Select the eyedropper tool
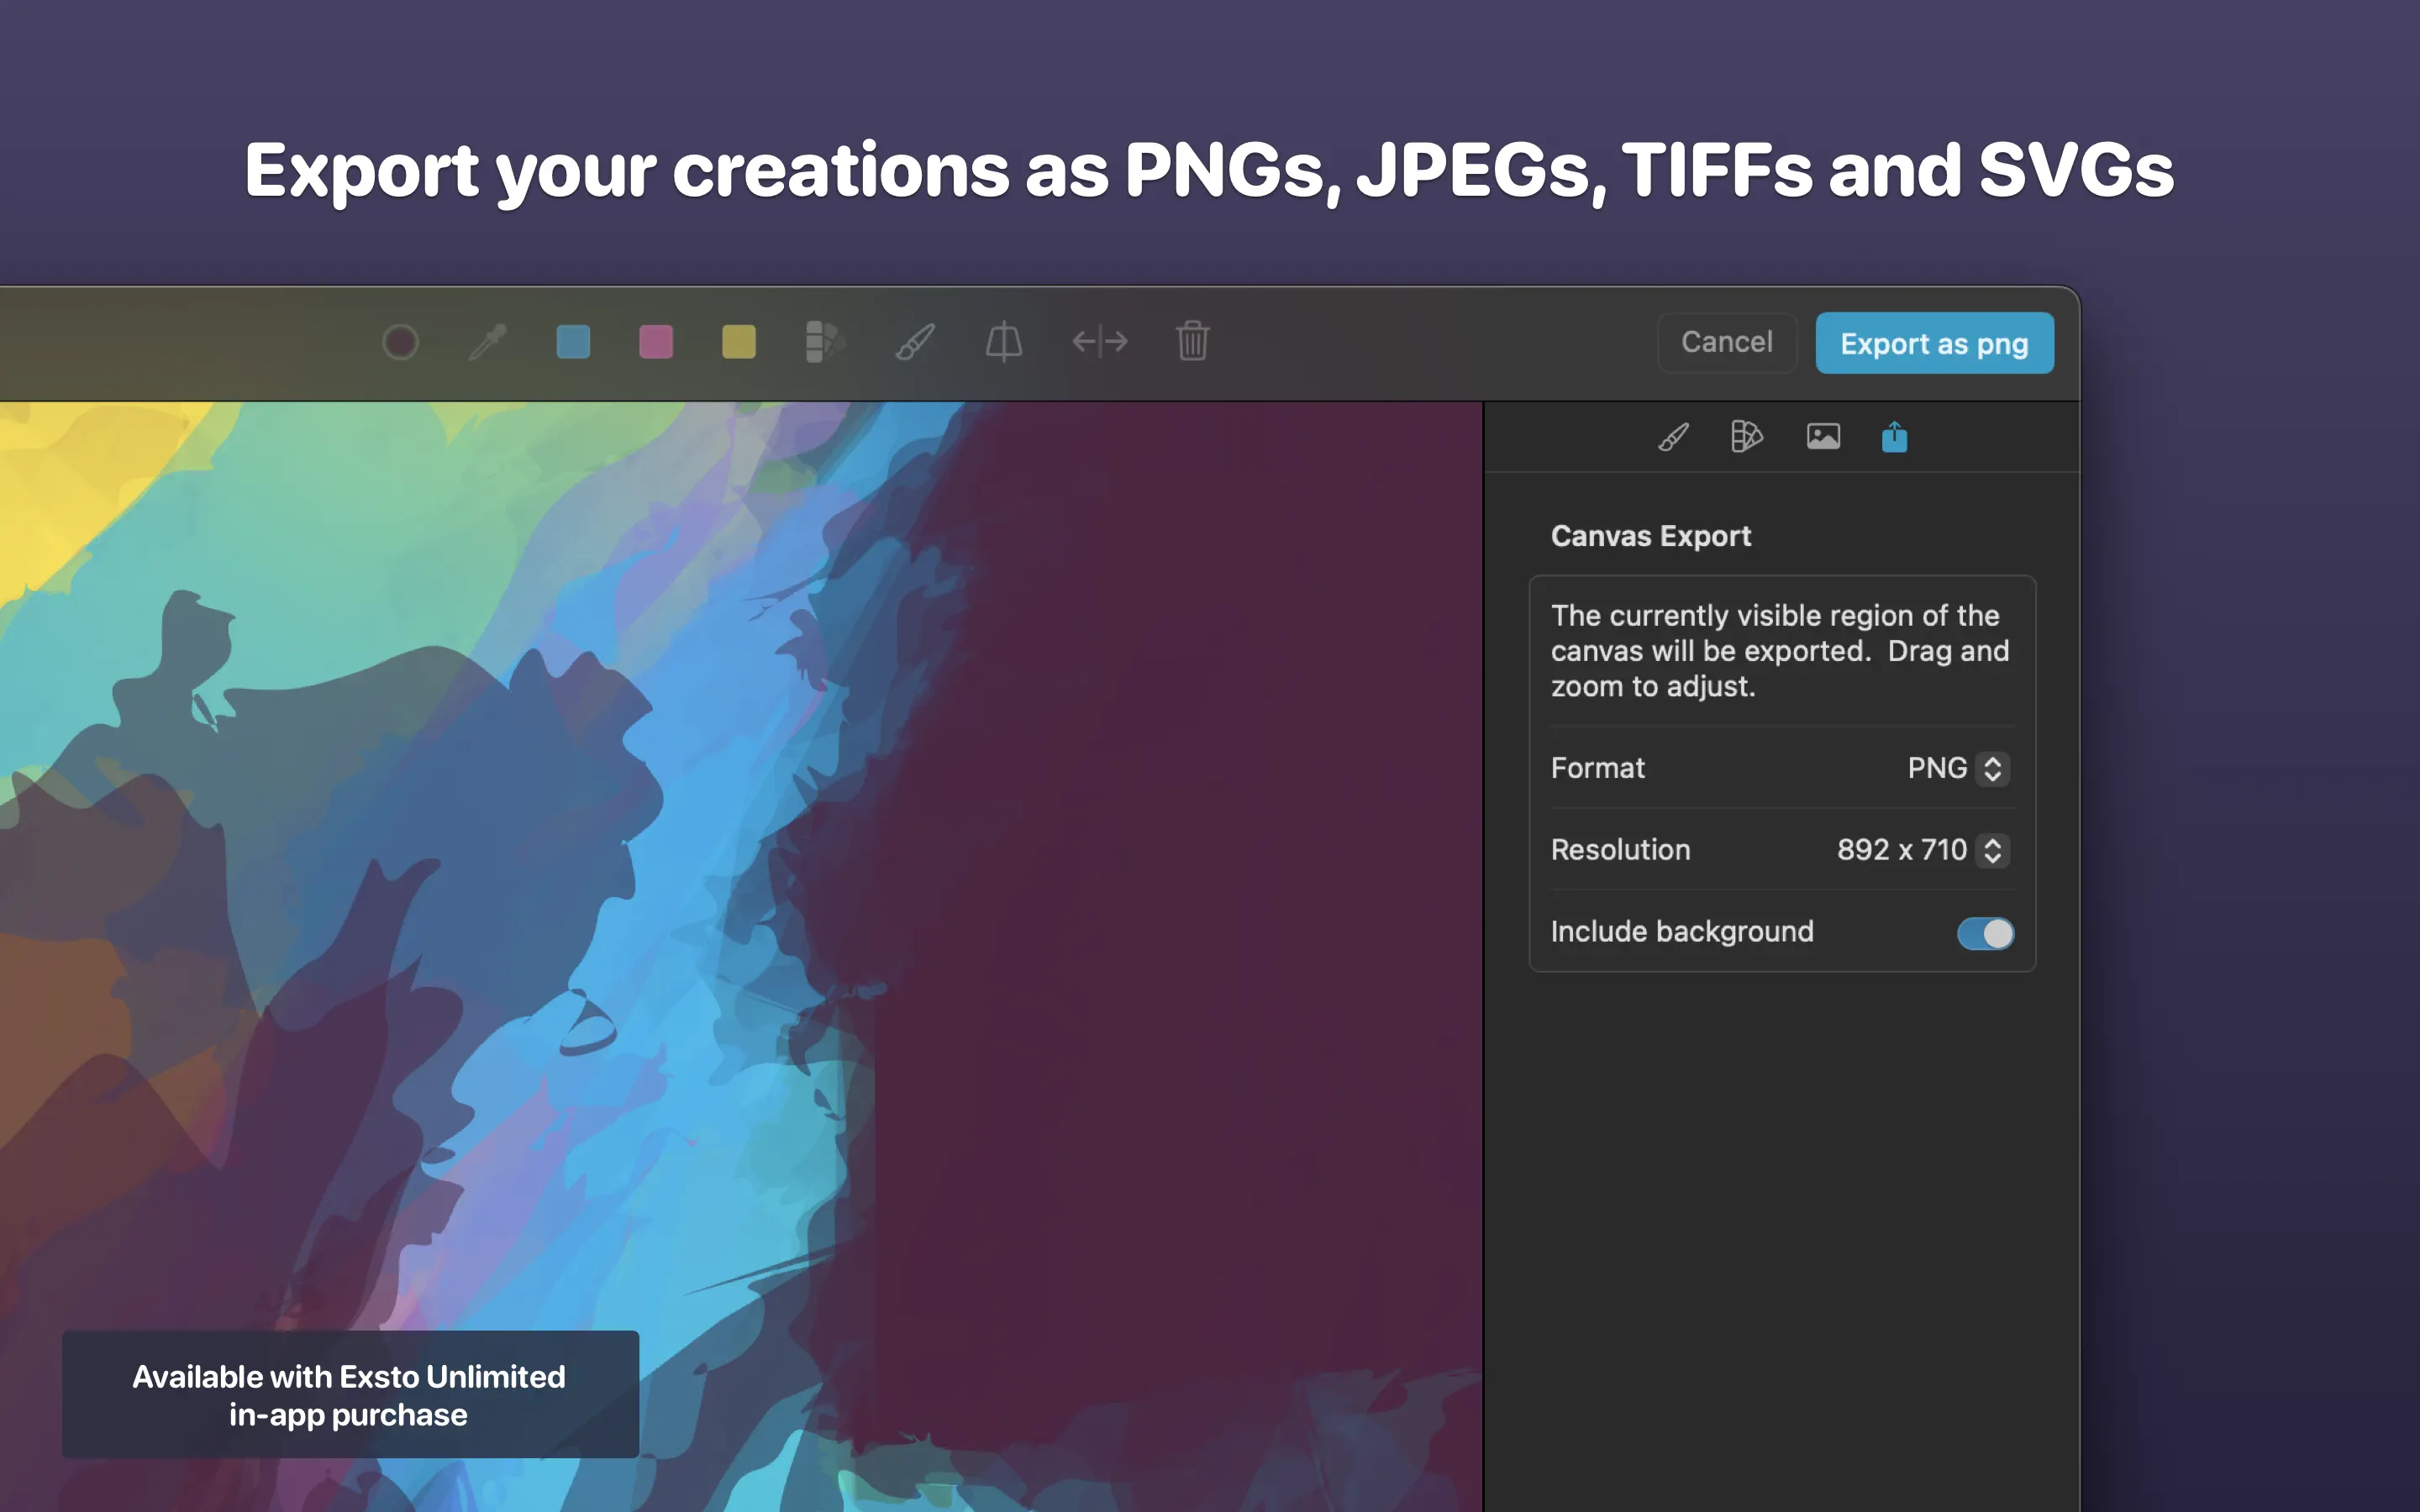This screenshot has width=2420, height=1512. click(x=488, y=342)
